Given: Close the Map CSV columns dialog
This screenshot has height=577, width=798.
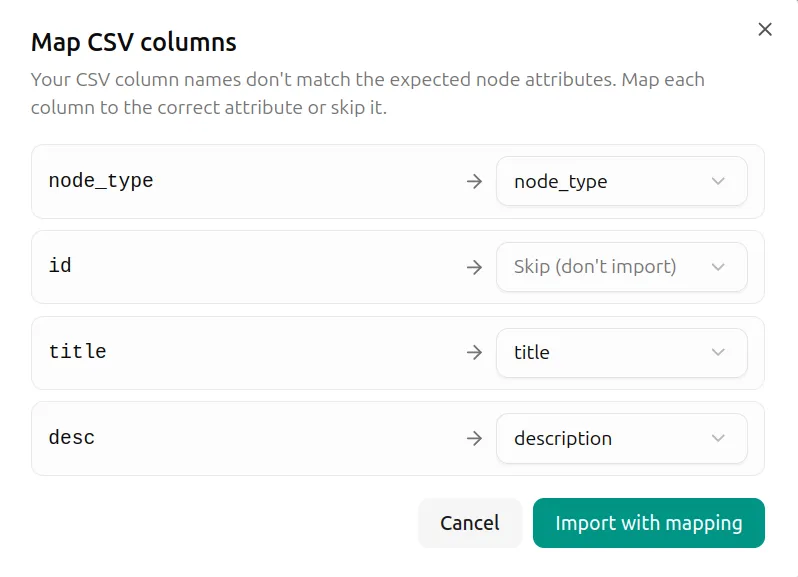Looking at the screenshot, I should [x=764, y=30].
